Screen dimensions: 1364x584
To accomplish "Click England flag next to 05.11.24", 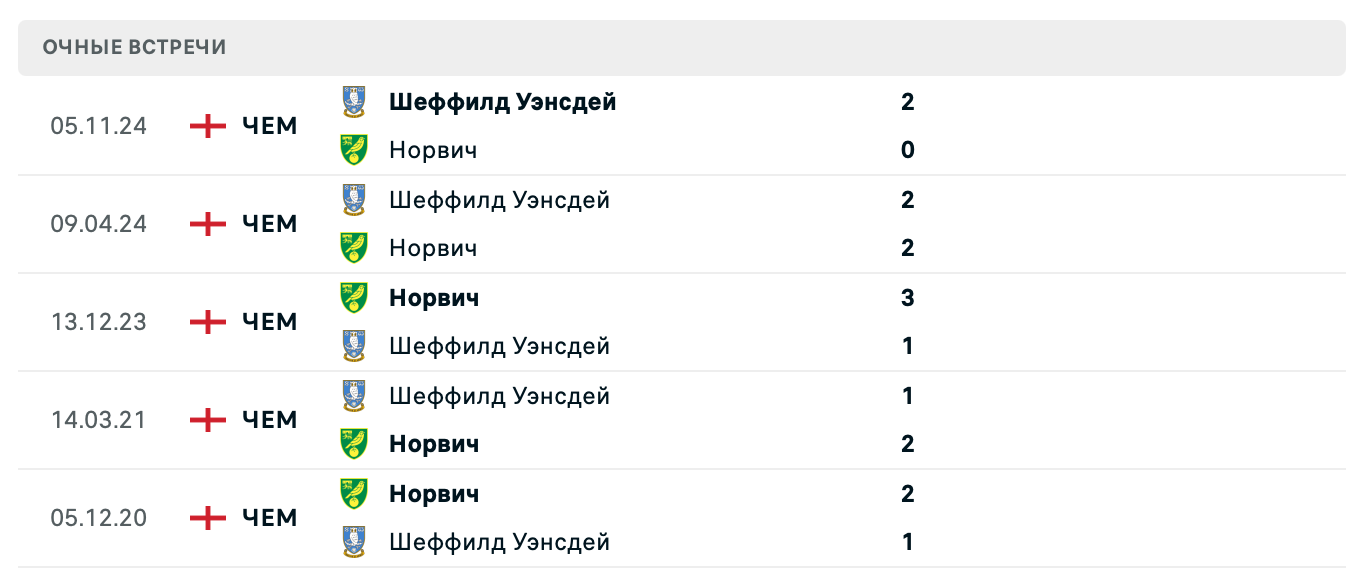I will point(208,126).
